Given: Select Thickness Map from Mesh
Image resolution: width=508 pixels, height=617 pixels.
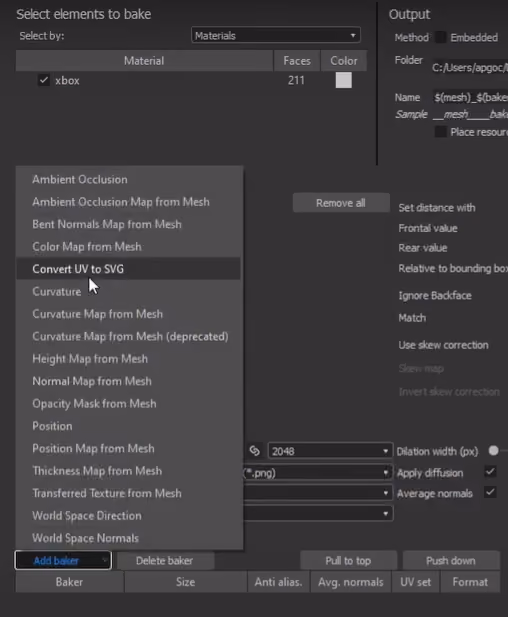Looking at the screenshot, I should (x=128, y=471).
